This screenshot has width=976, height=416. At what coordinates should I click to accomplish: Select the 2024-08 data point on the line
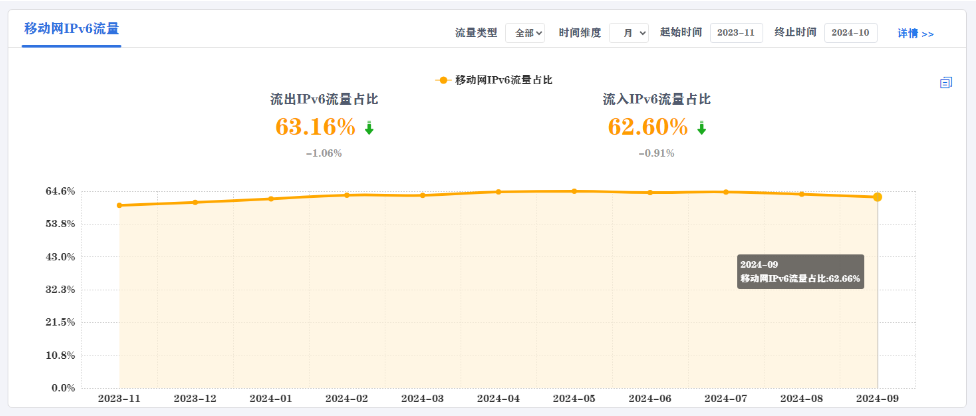tap(802, 194)
